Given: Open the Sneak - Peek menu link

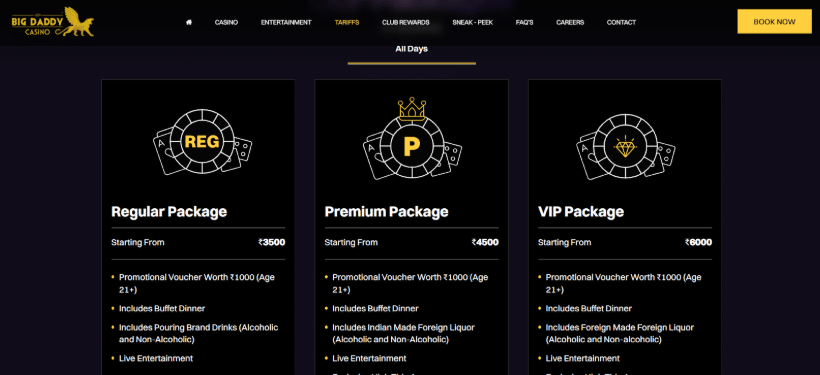Looking at the screenshot, I should click(472, 22).
